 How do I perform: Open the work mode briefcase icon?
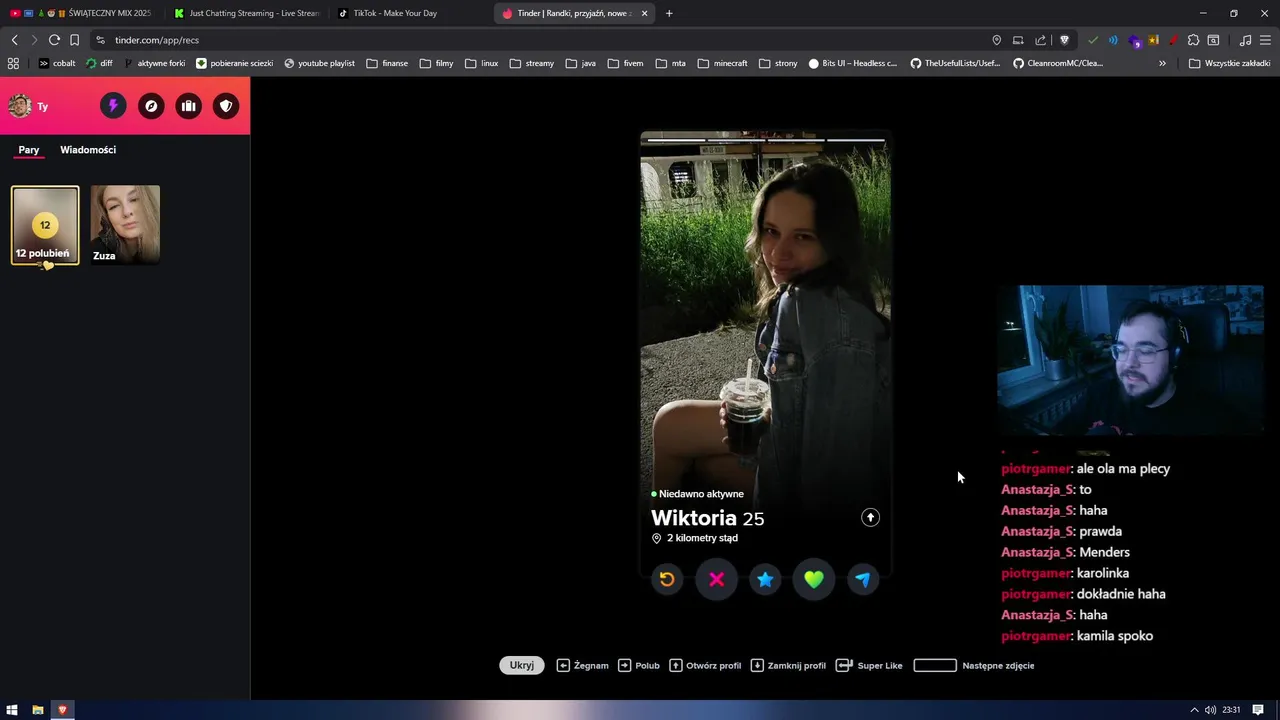click(x=188, y=106)
